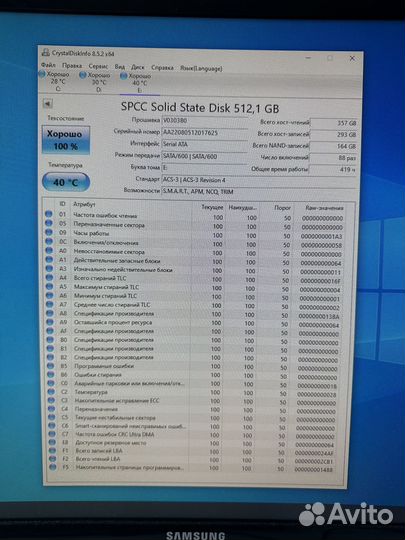Click the ACS-3 standard field

point(259,180)
